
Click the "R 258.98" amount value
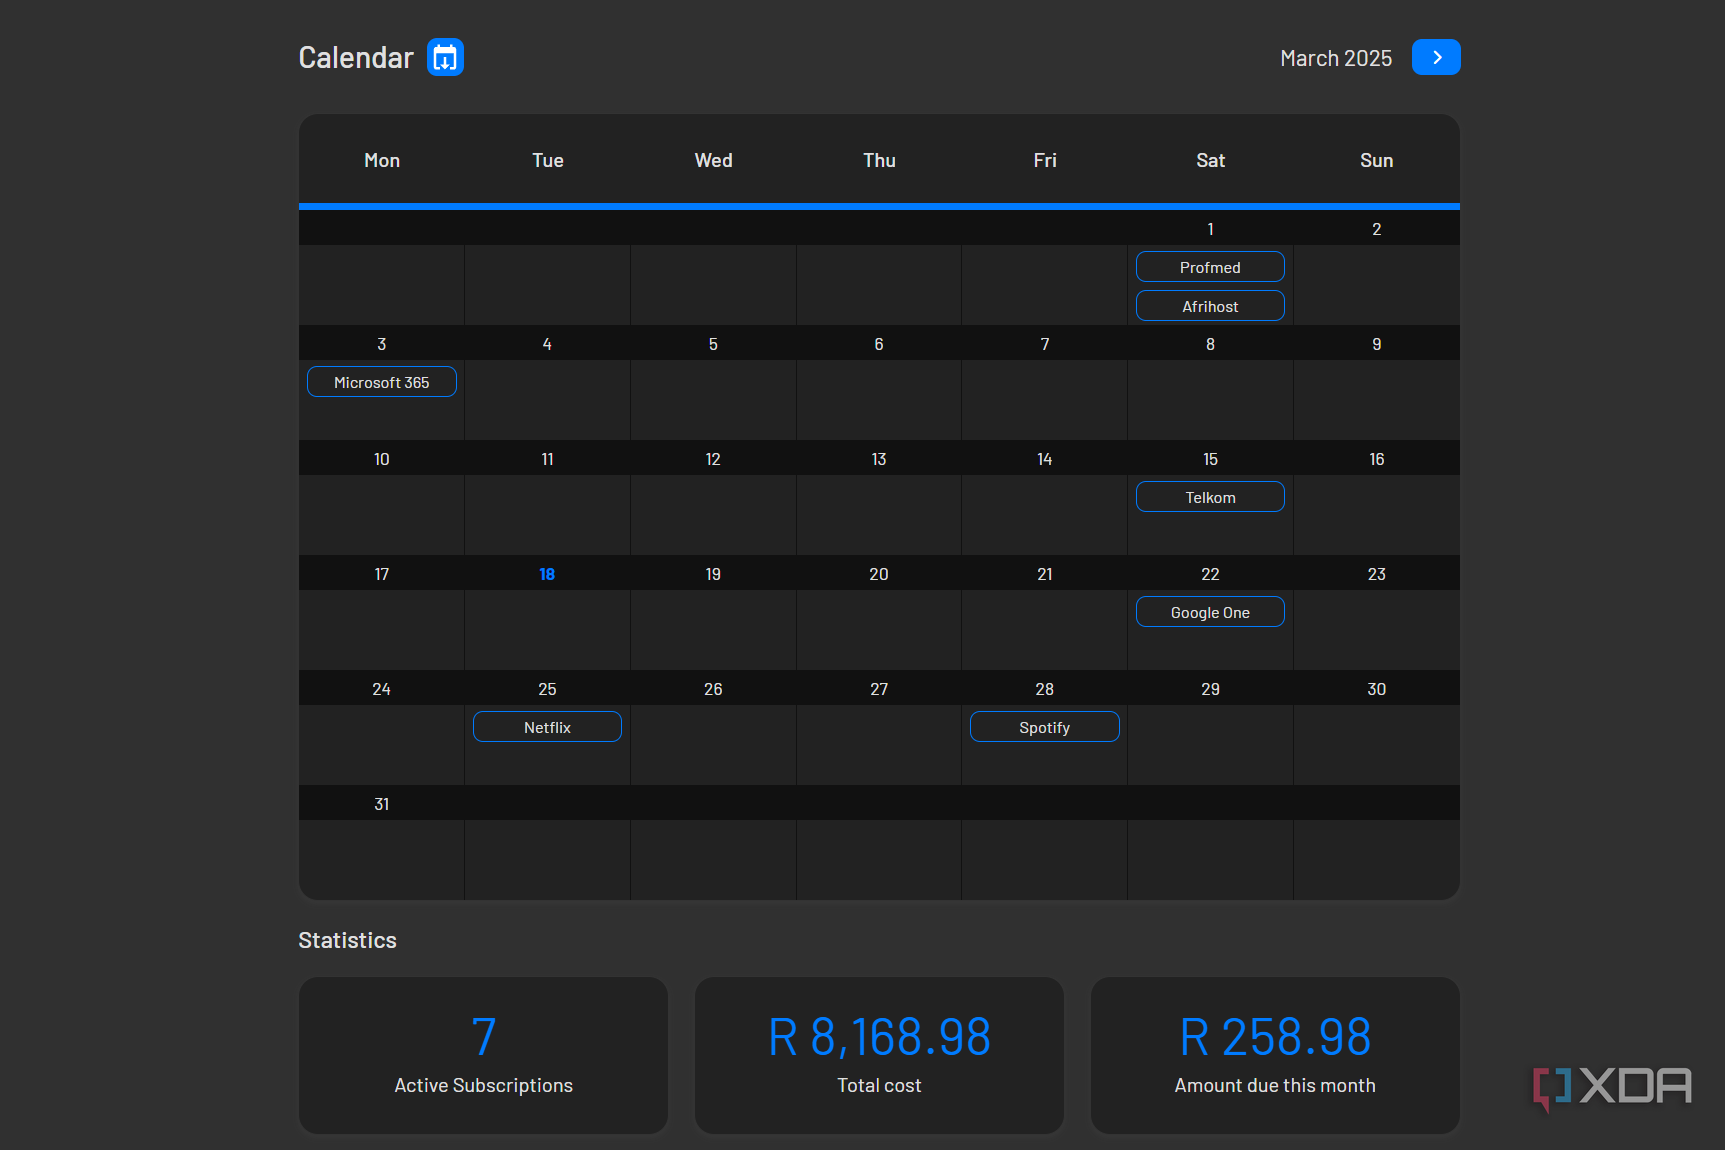click(x=1276, y=1037)
